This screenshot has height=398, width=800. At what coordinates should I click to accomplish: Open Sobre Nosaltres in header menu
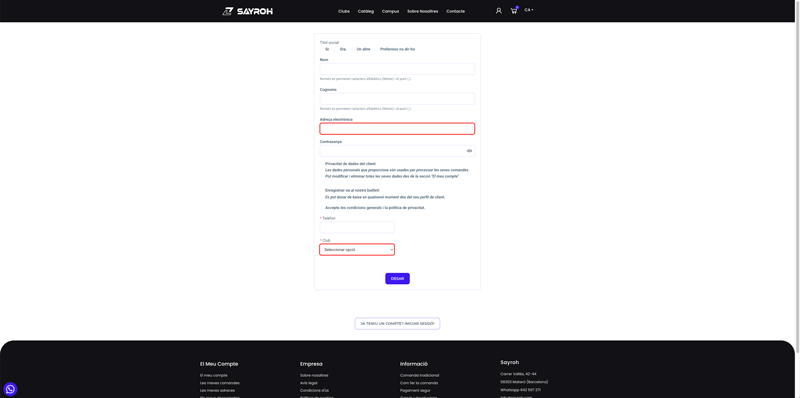click(x=422, y=11)
